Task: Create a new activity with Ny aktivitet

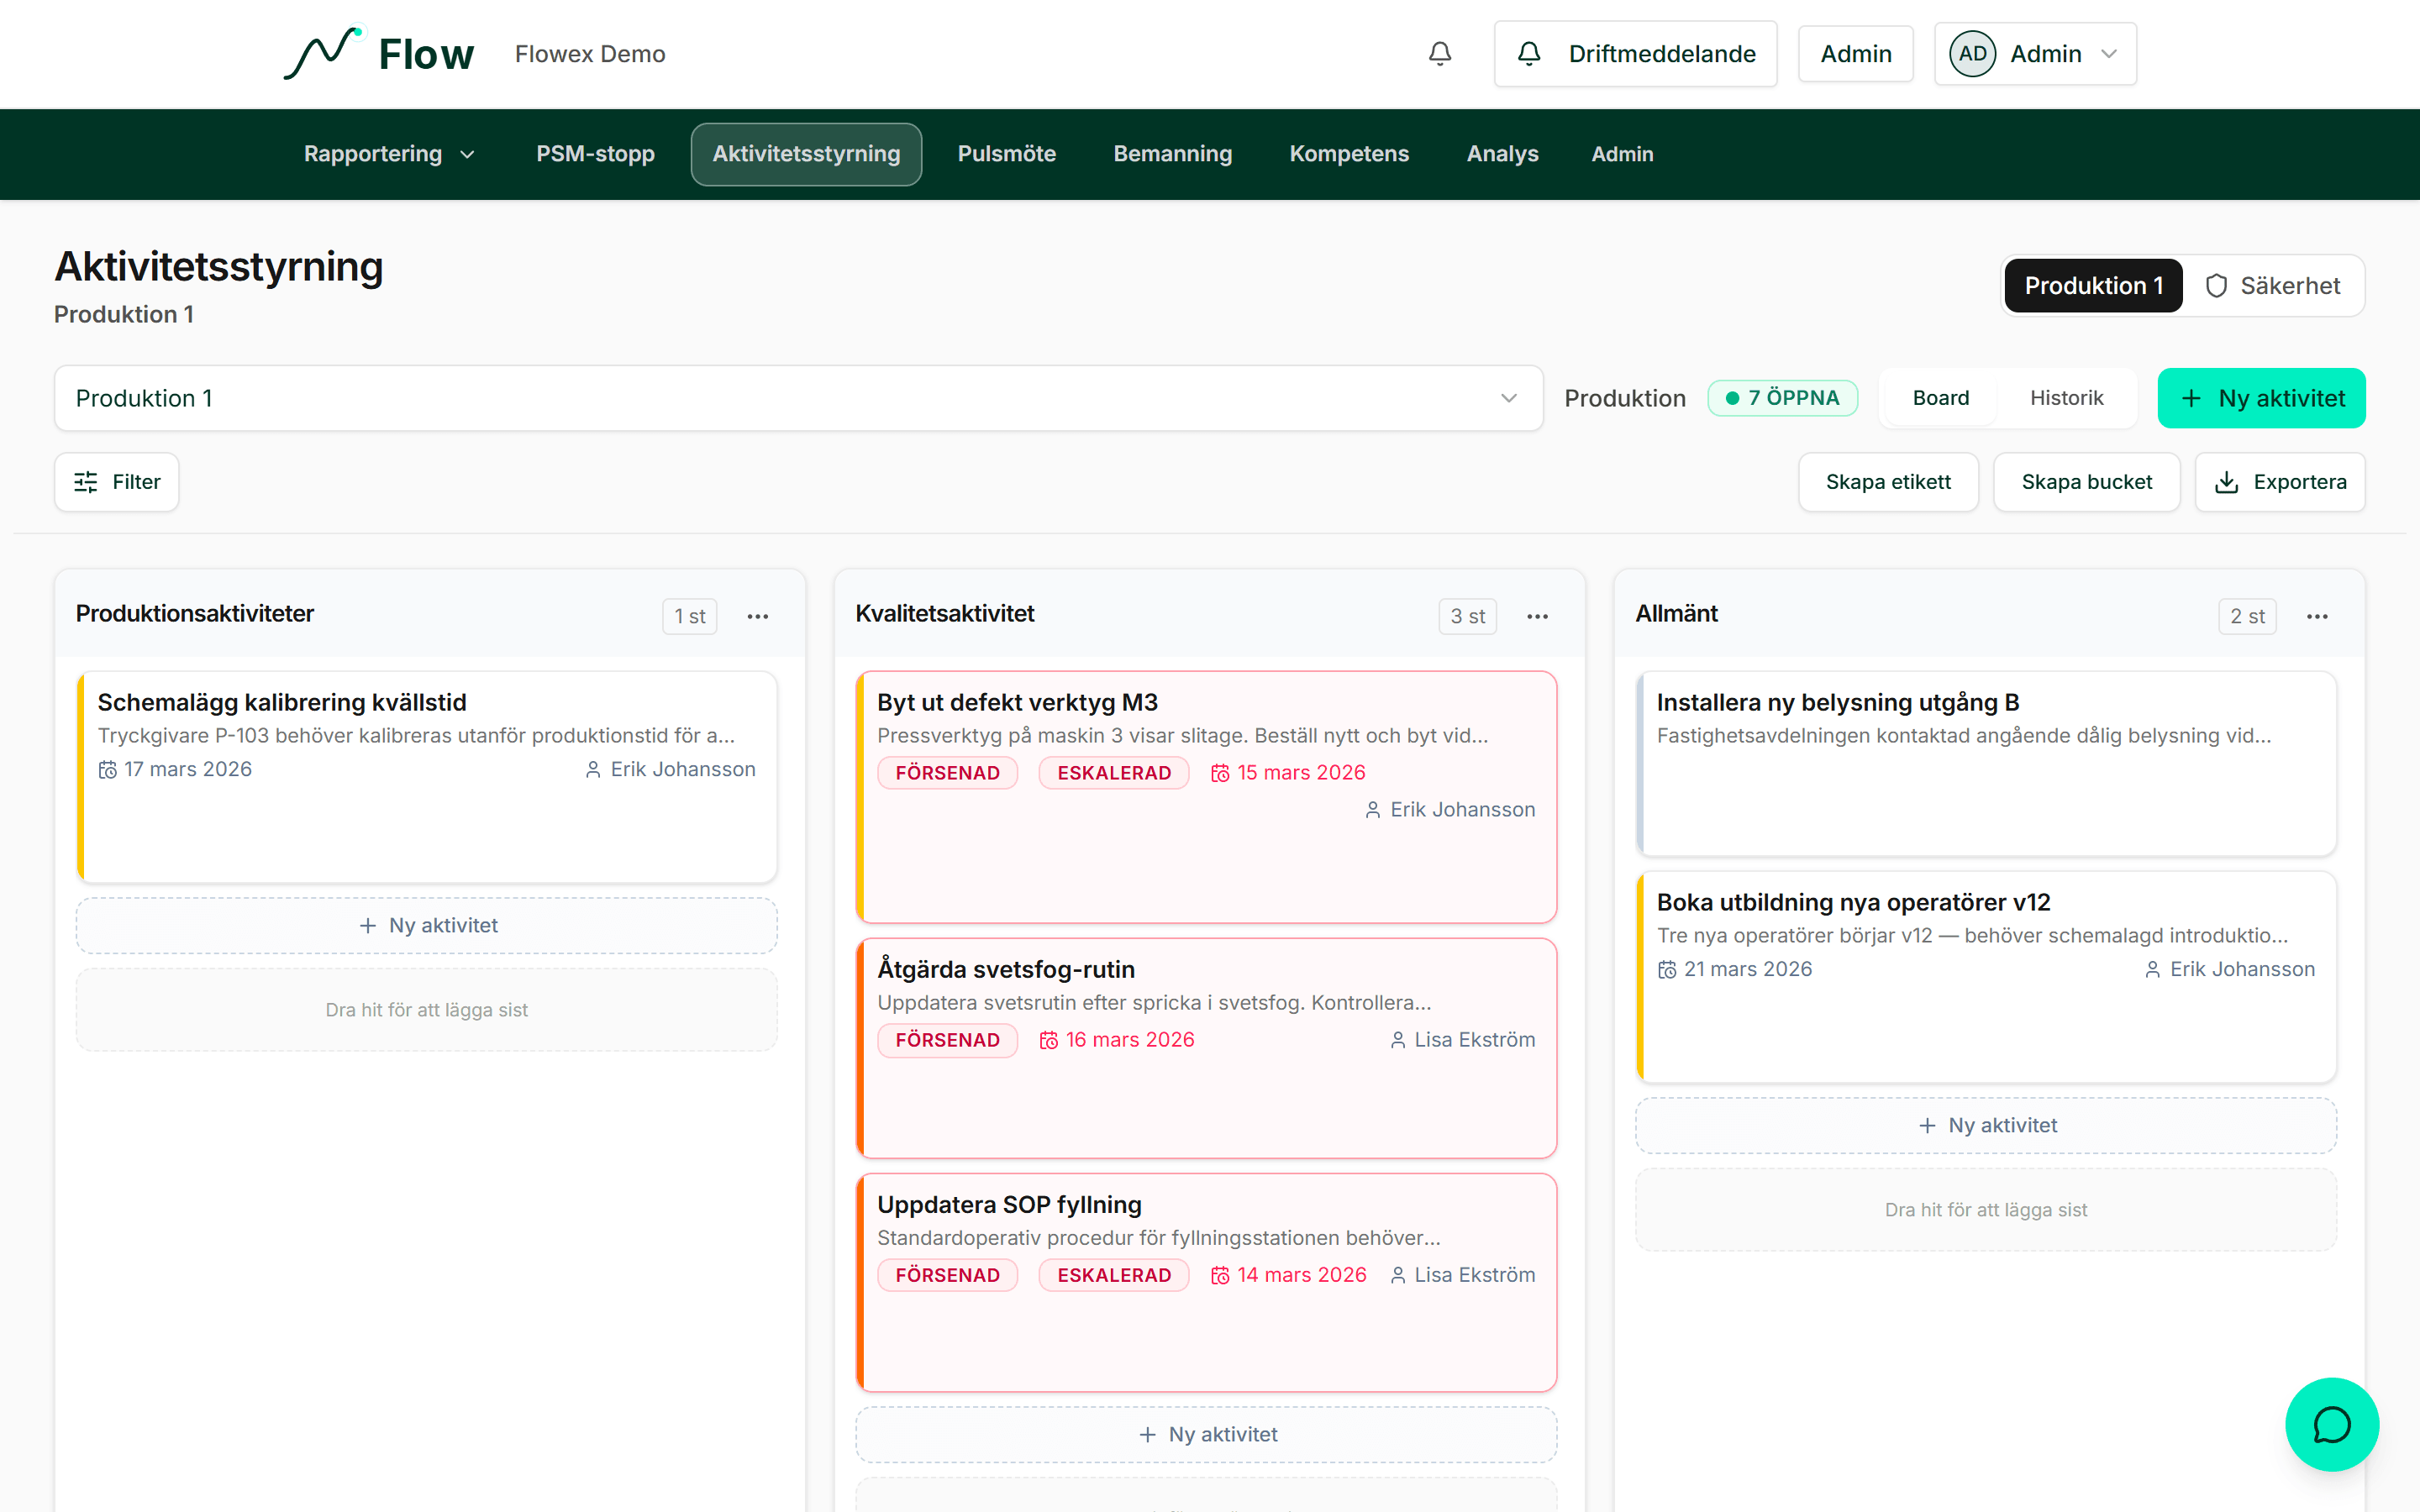Action: 2261,397
